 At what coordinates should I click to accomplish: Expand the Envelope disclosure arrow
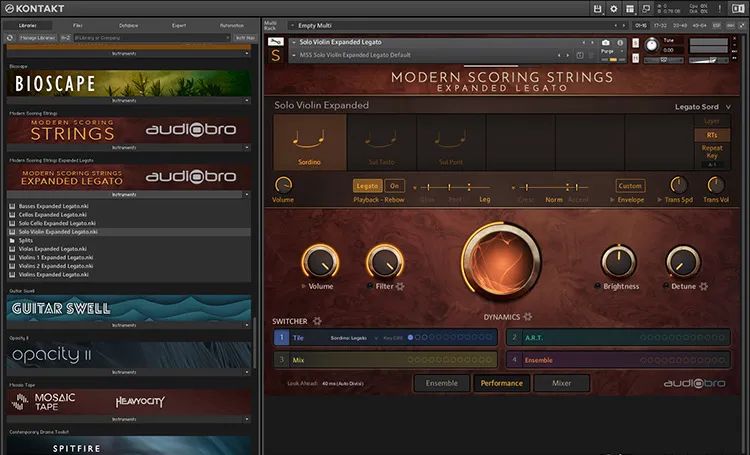tap(612, 200)
